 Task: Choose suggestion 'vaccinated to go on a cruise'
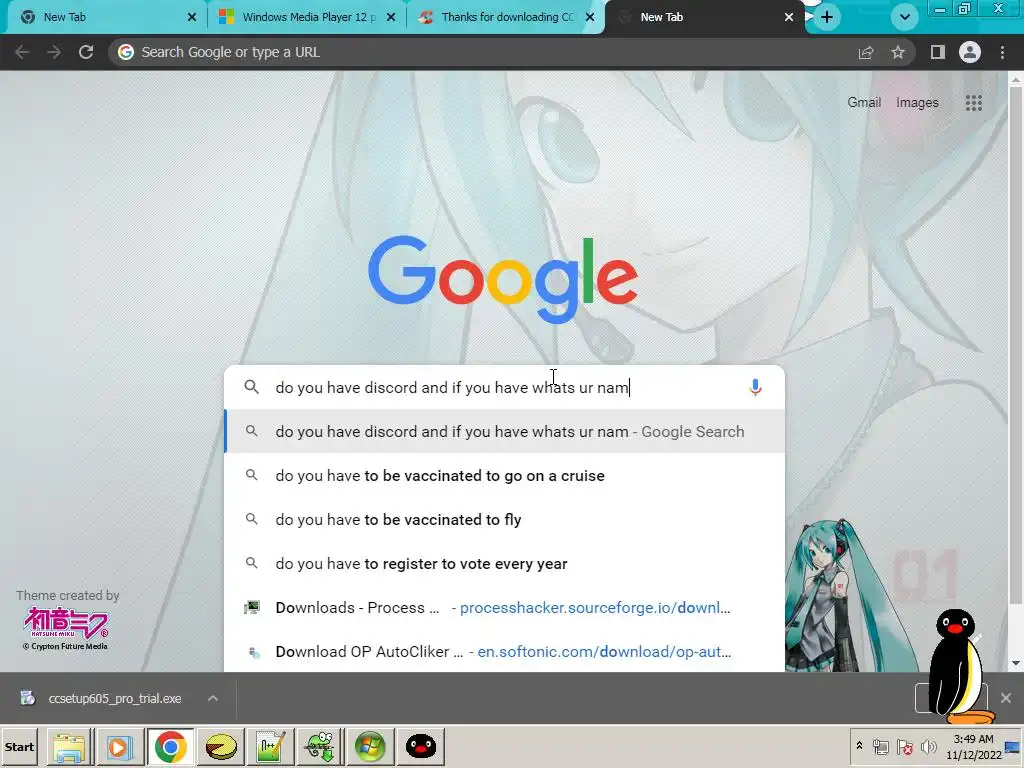(x=504, y=475)
